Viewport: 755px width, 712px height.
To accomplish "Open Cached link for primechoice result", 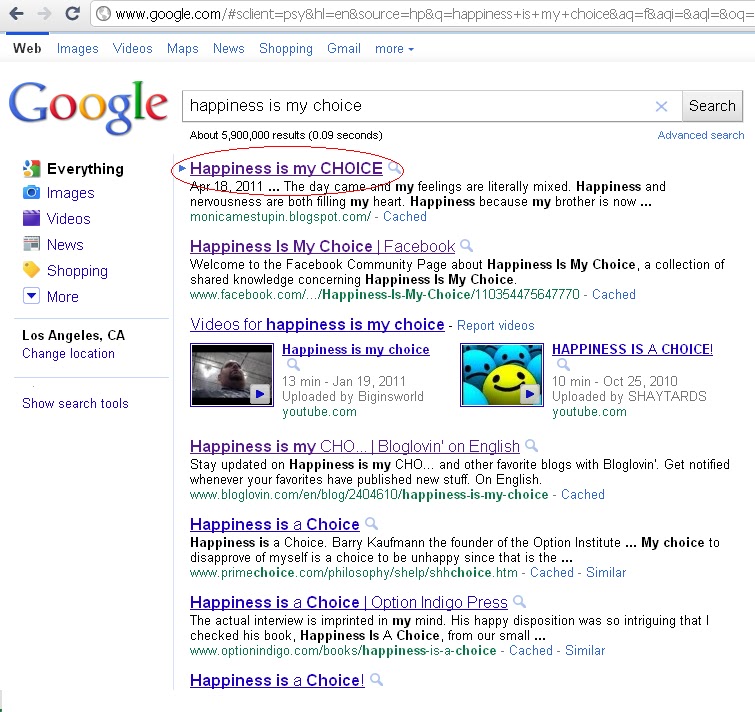I will click(x=552, y=573).
